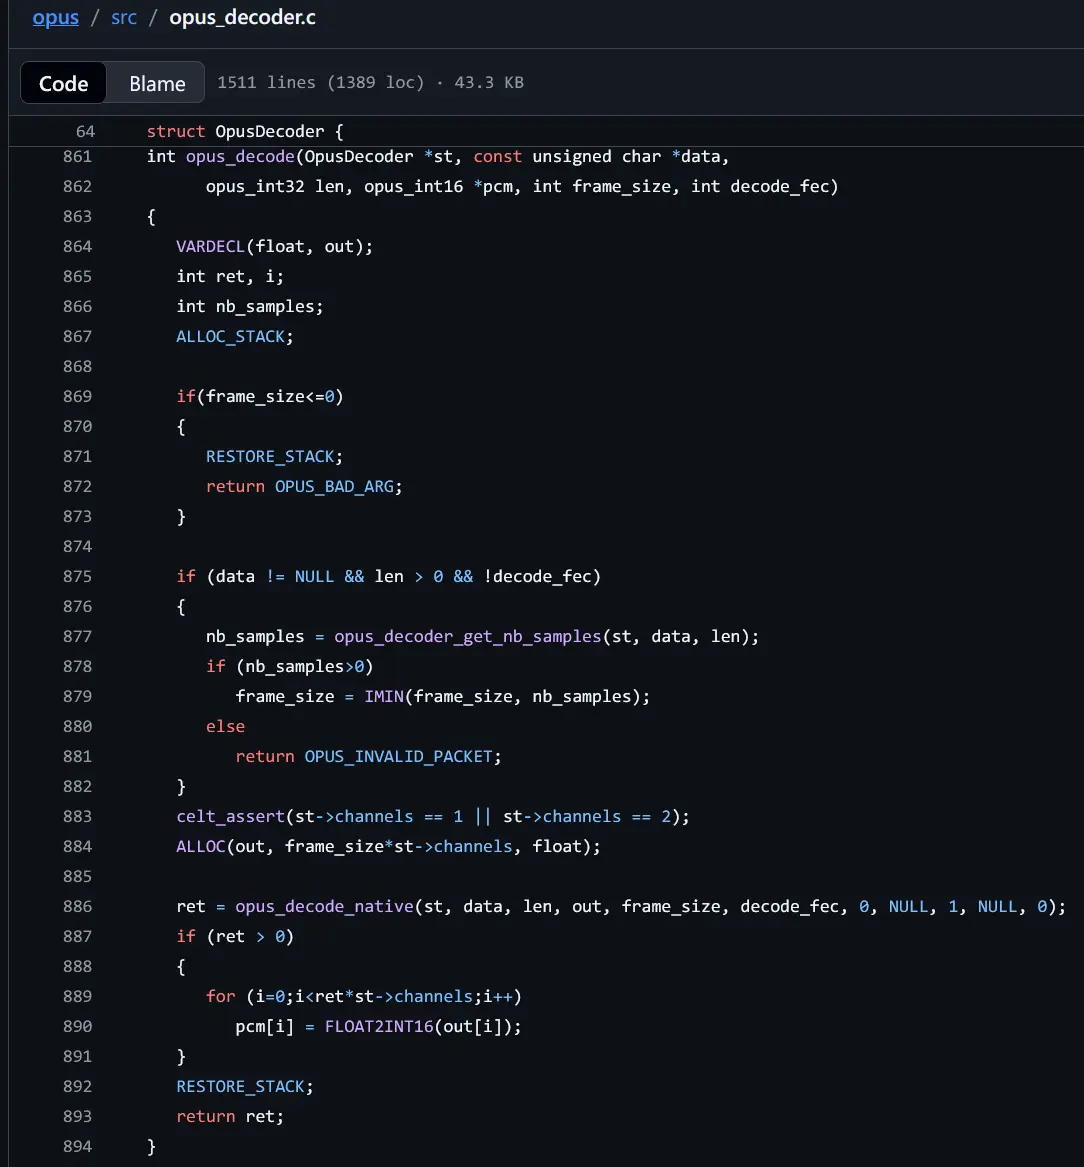The image size is (1084, 1167).
Task: Select line number 894
Action: pyautogui.click(x=77, y=1146)
